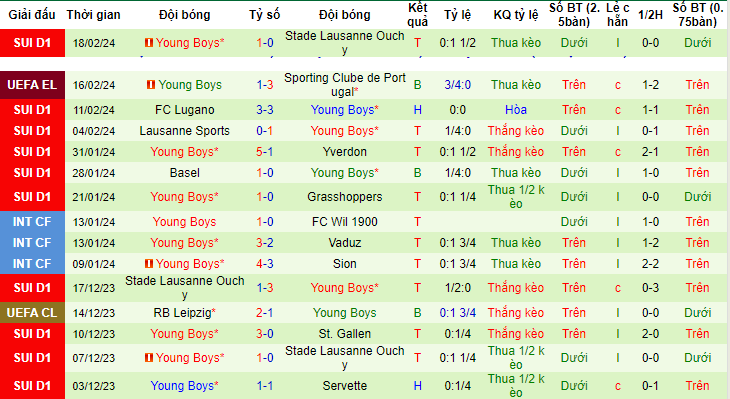Click the 3-3 score of FC Lugano match

coord(264,110)
